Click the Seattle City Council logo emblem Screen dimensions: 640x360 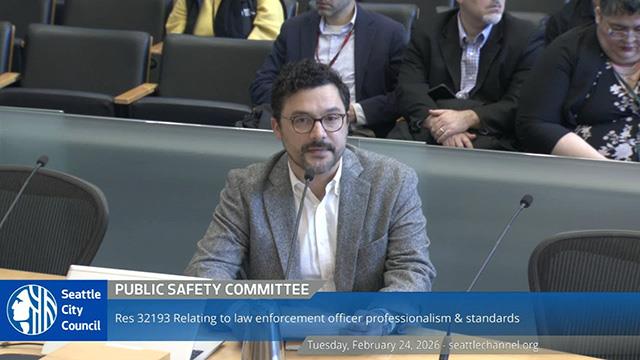click(x=32, y=310)
